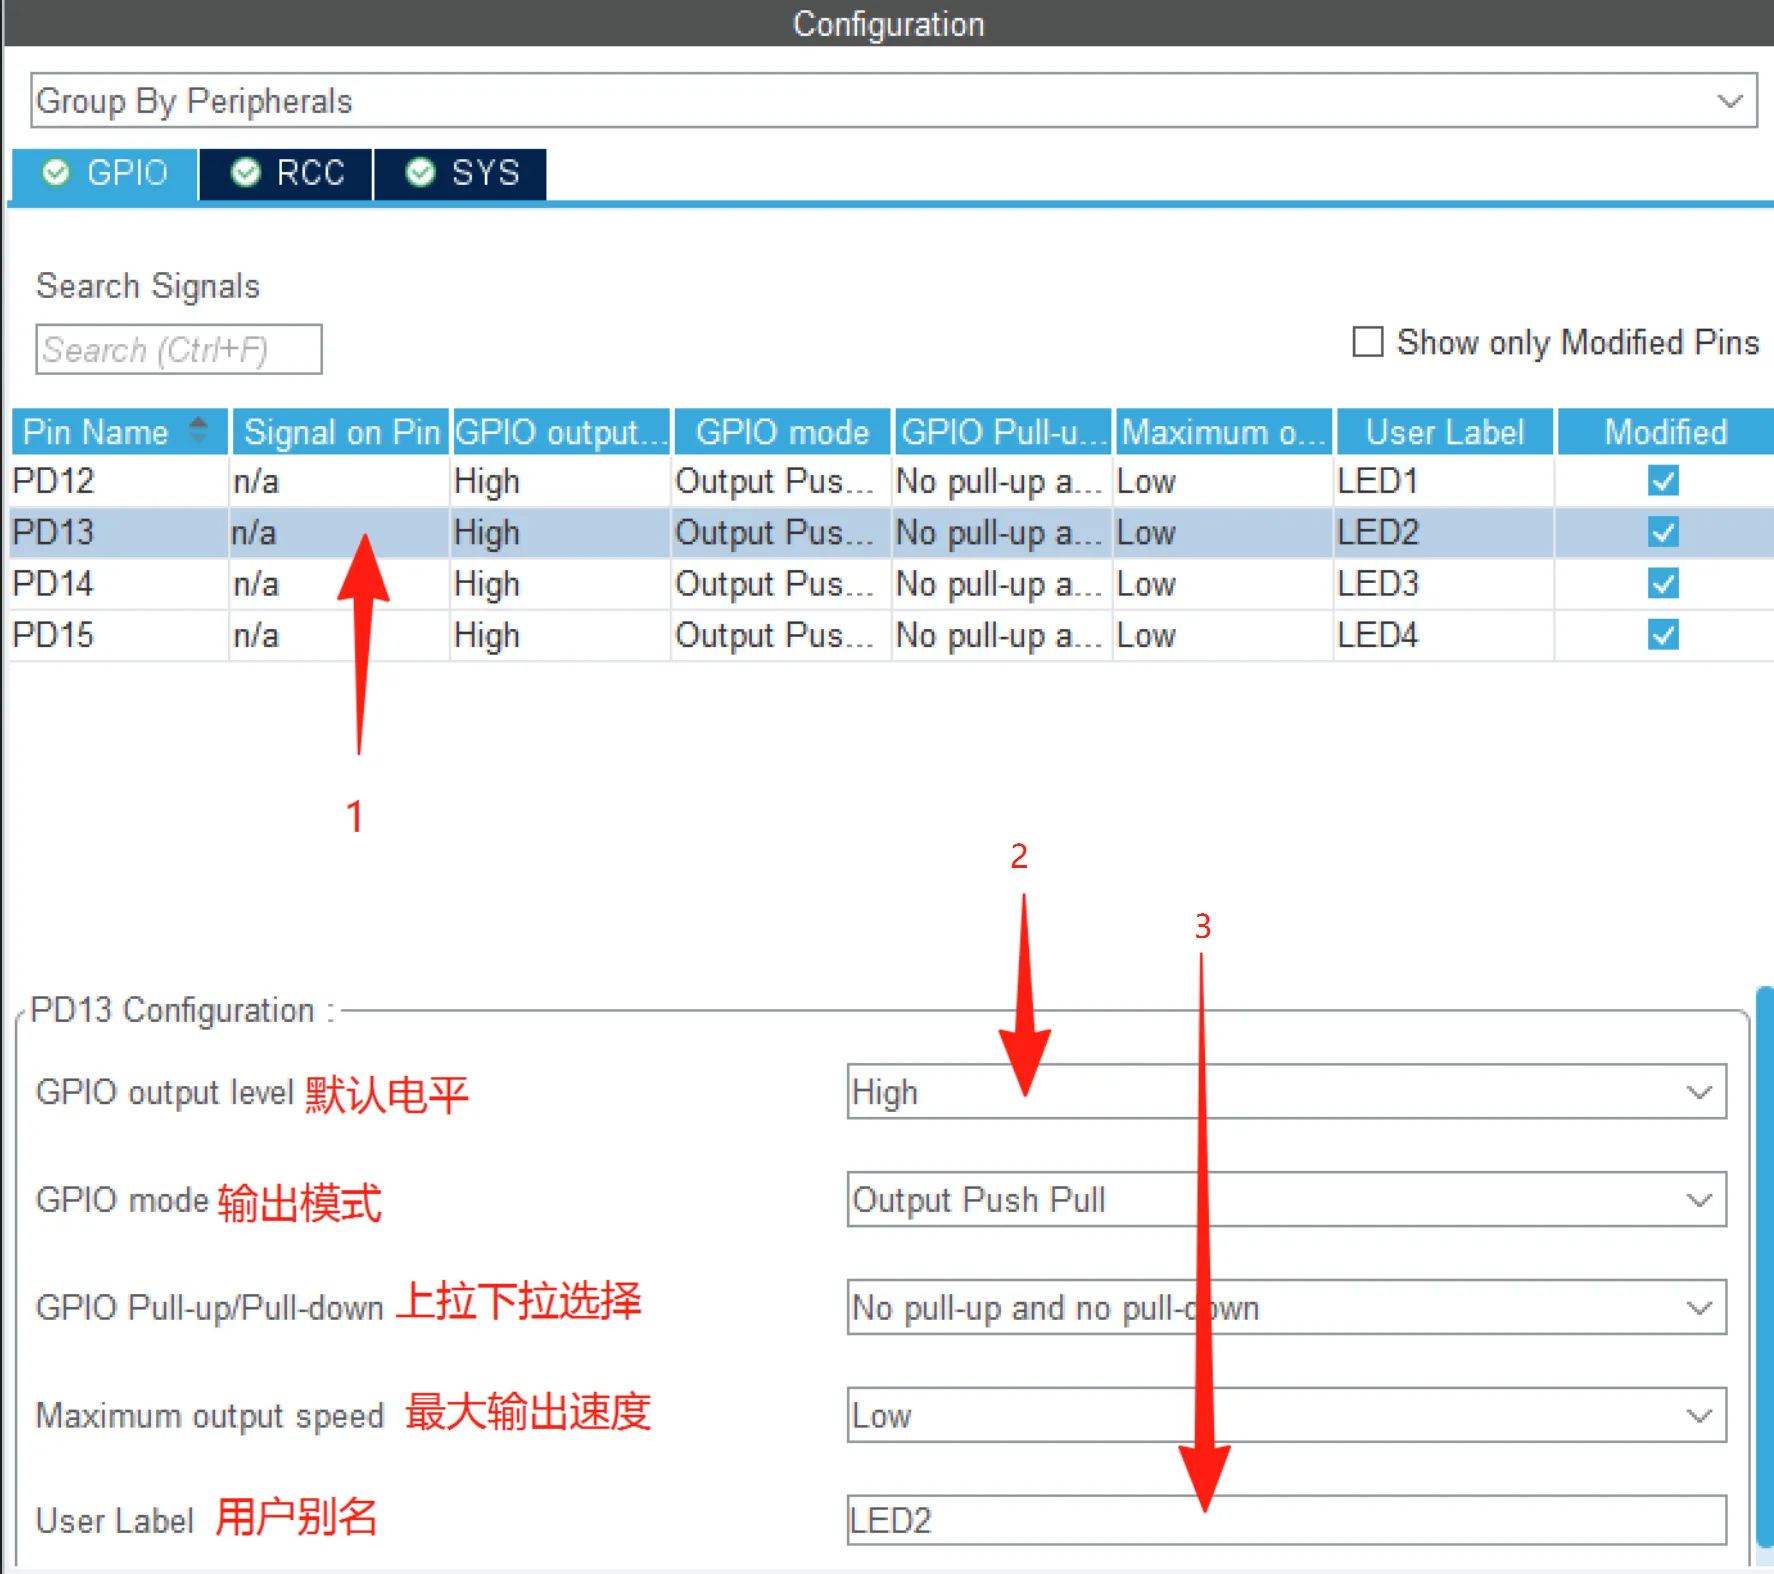Open the GPIO mode dropdown
Screen dimensions: 1774x1574
point(1698,1200)
